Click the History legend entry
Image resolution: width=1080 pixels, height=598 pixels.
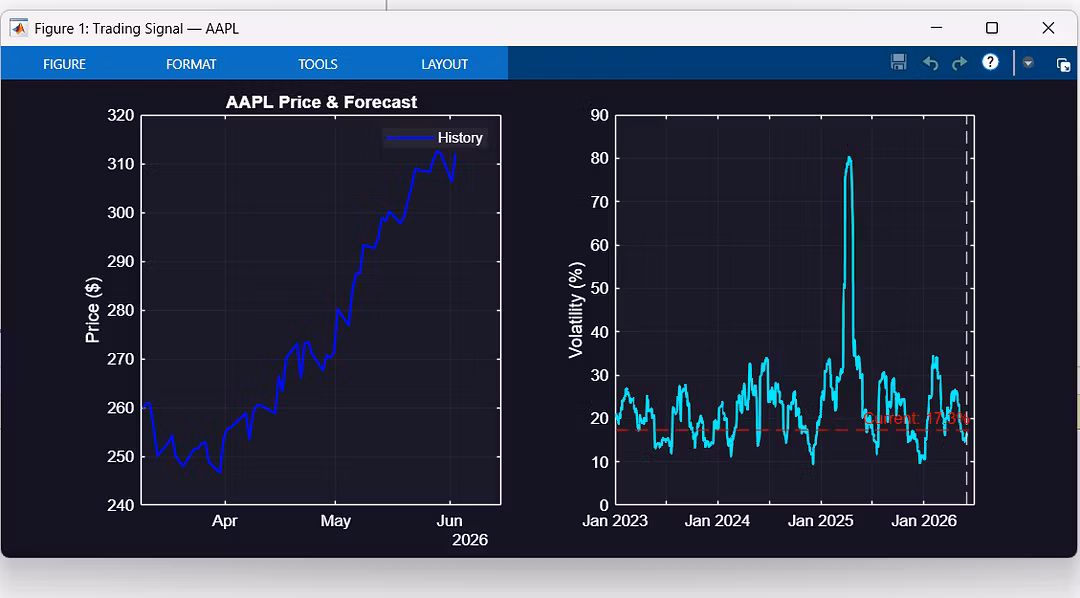click(x=435, y=138)
